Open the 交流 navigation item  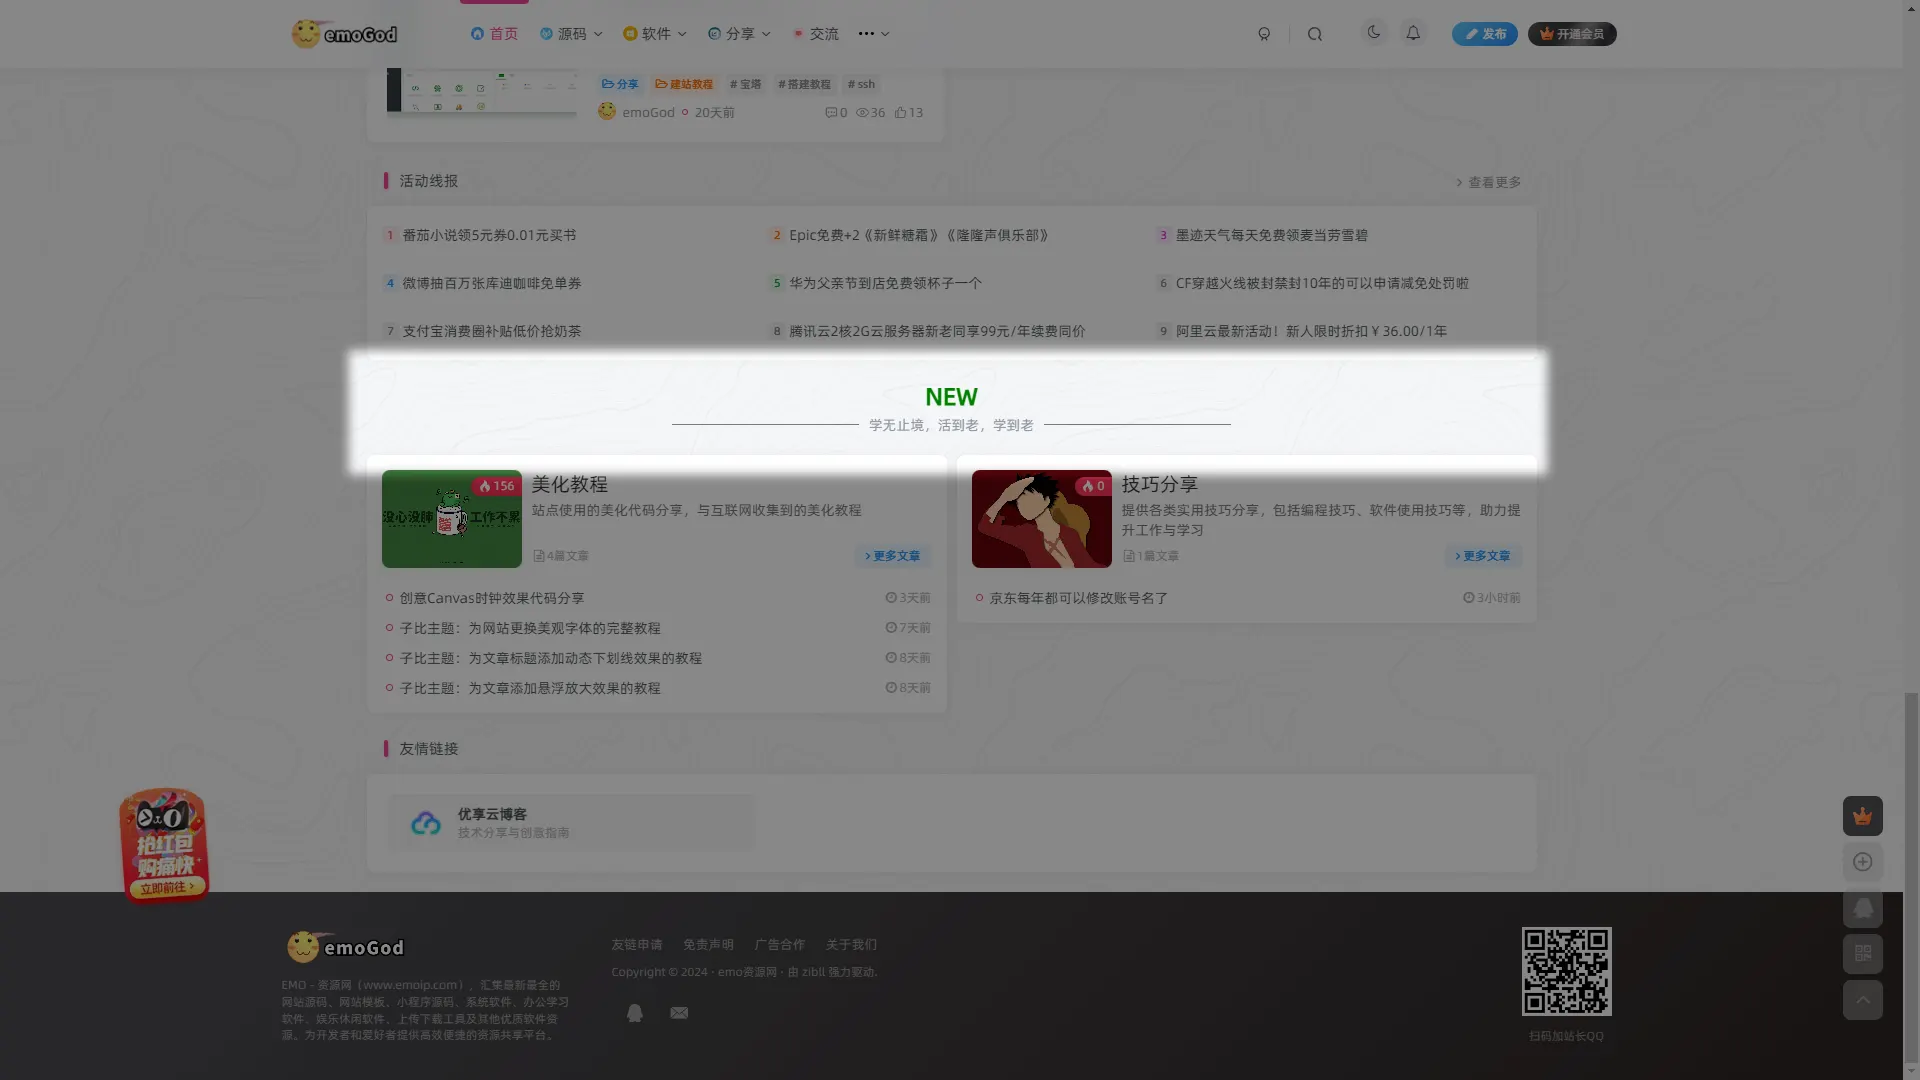[815, 34]
